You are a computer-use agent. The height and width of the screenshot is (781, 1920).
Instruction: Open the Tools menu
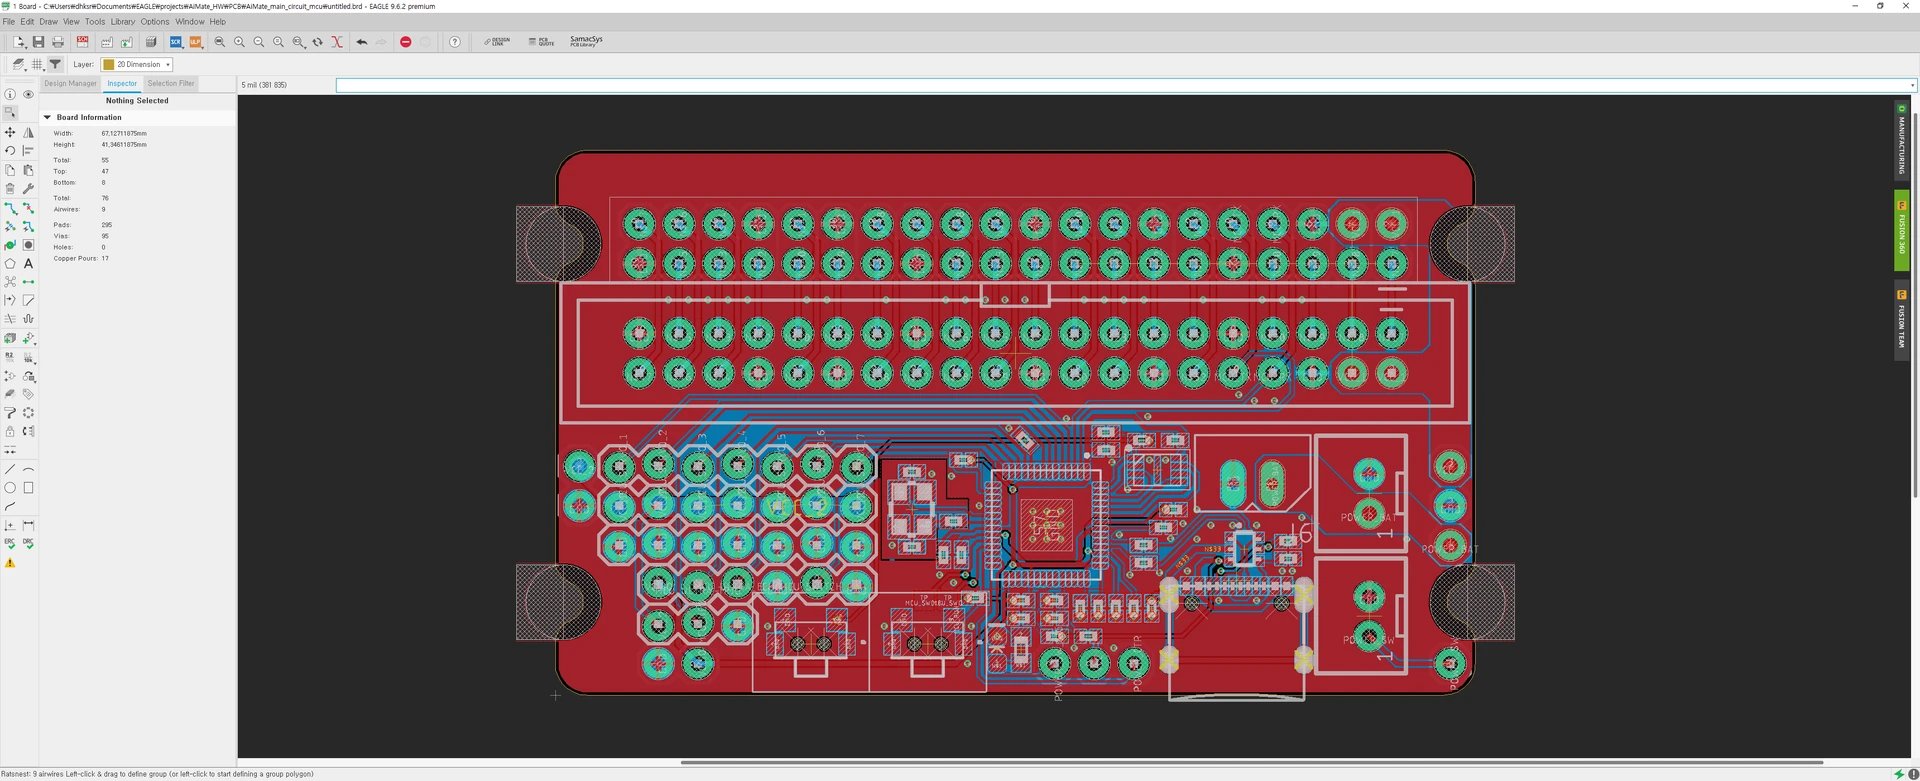pyautogui.click(x=94, y=21)
